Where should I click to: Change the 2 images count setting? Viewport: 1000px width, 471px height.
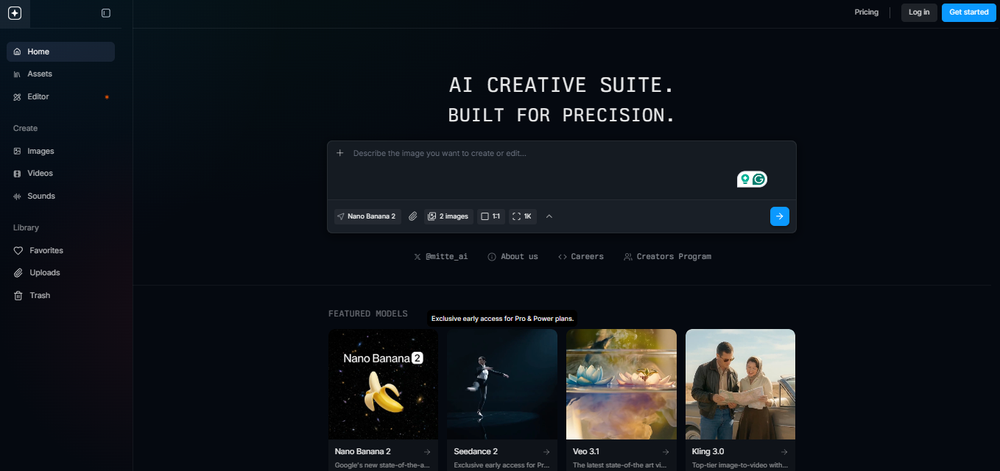click(448, 216)
